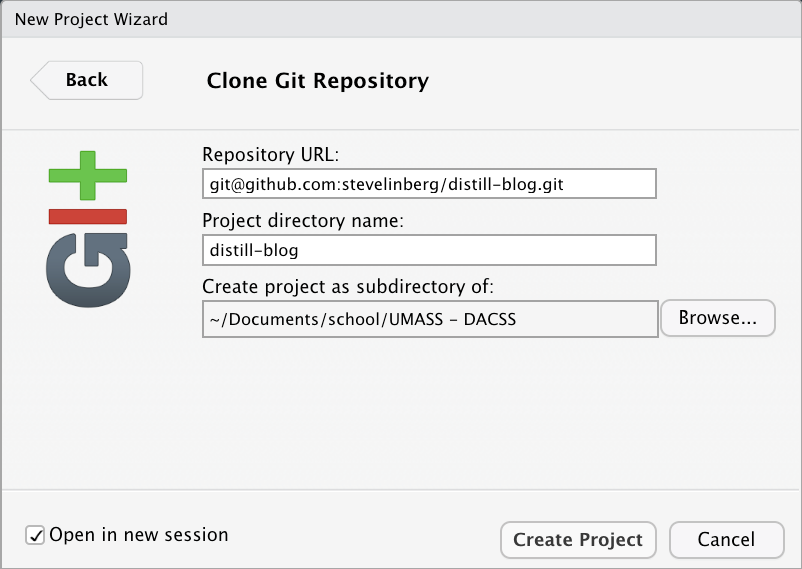Click the 'Open in new session' label text
The image size is (802, 569).
[139, 535]
